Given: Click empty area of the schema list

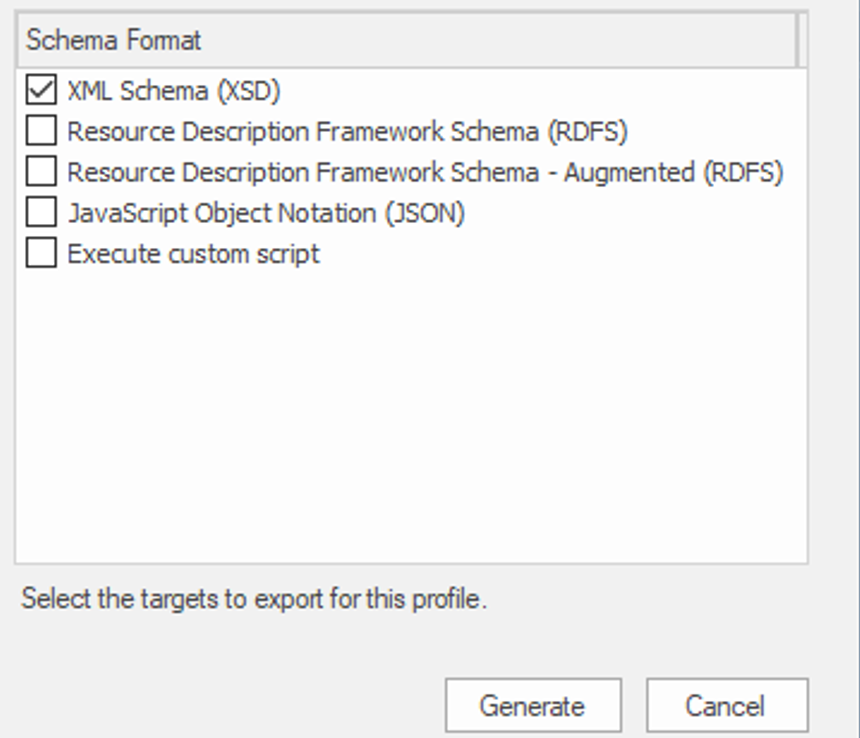Looking at the screenshot, I should pyautogui.click(x=400, y=420).
